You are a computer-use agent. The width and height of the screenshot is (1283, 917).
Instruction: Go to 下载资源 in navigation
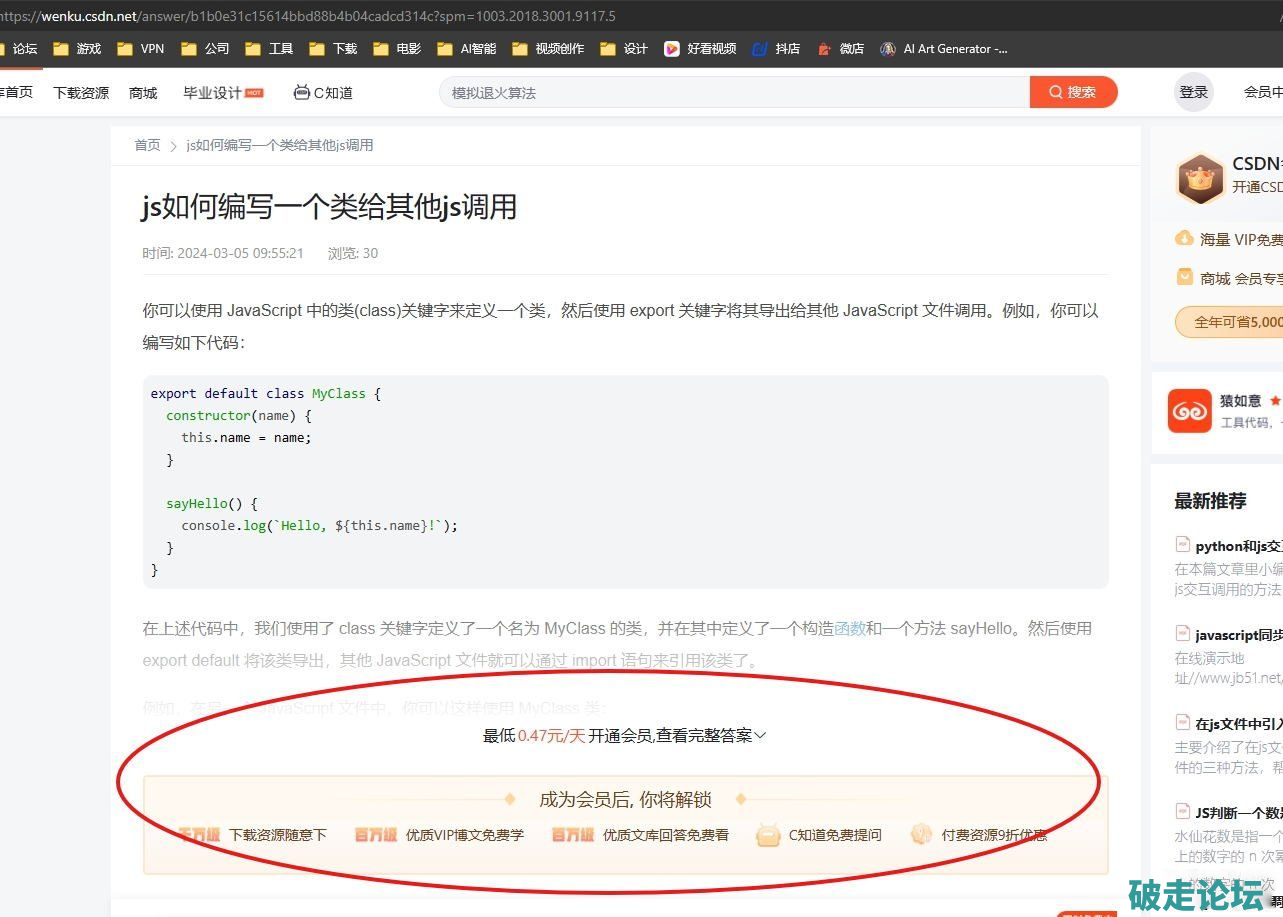pos(81,93)
